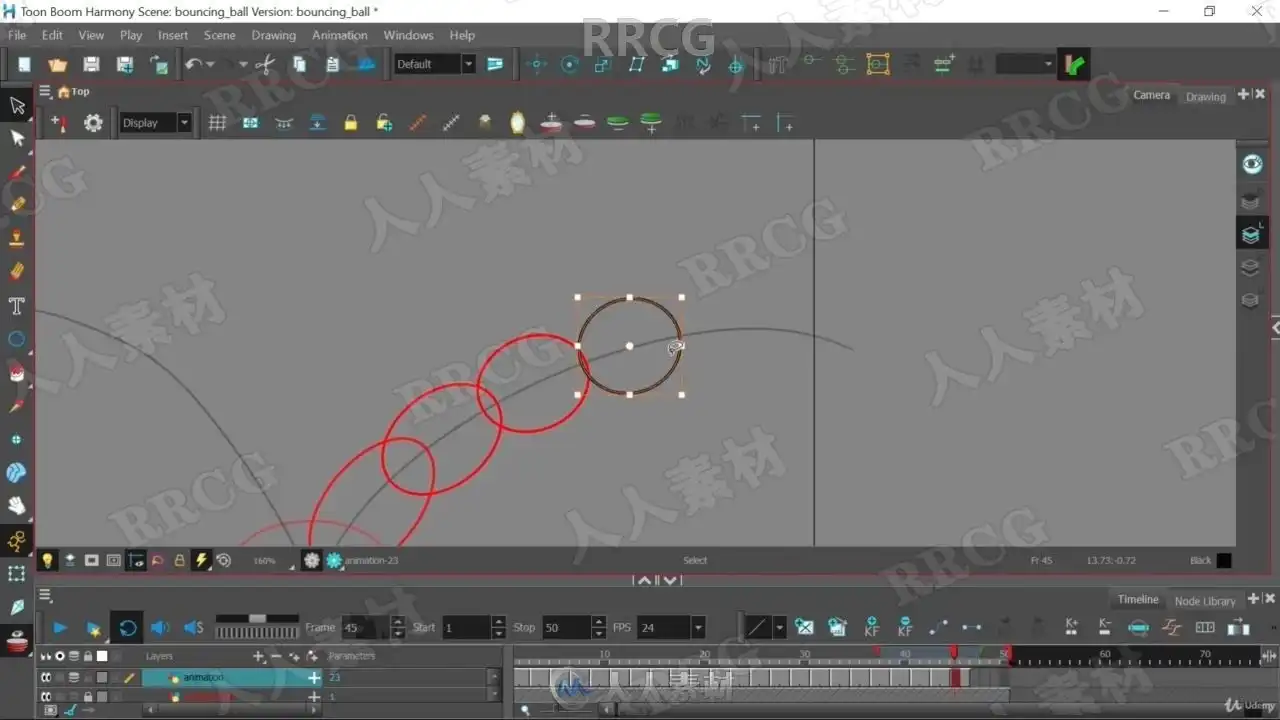Switch to the Node Library tab
The image size is (1280, 720).
pyautogui.click(x=1205, y=601)
